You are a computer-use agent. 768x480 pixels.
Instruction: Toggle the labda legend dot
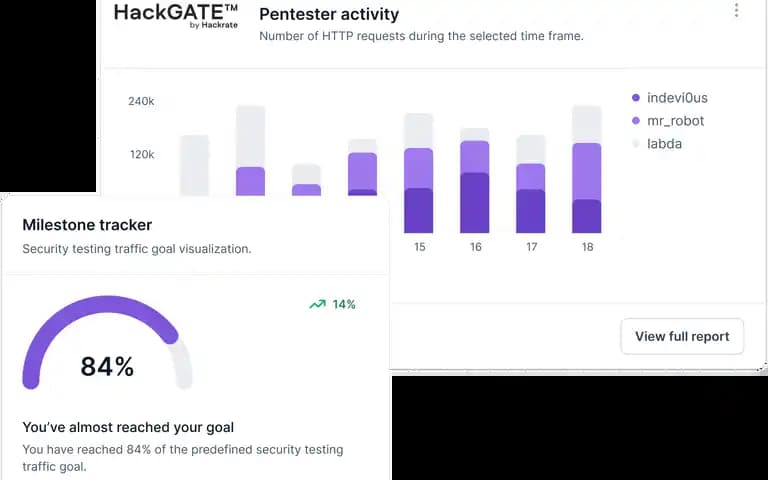pos(636,144)
